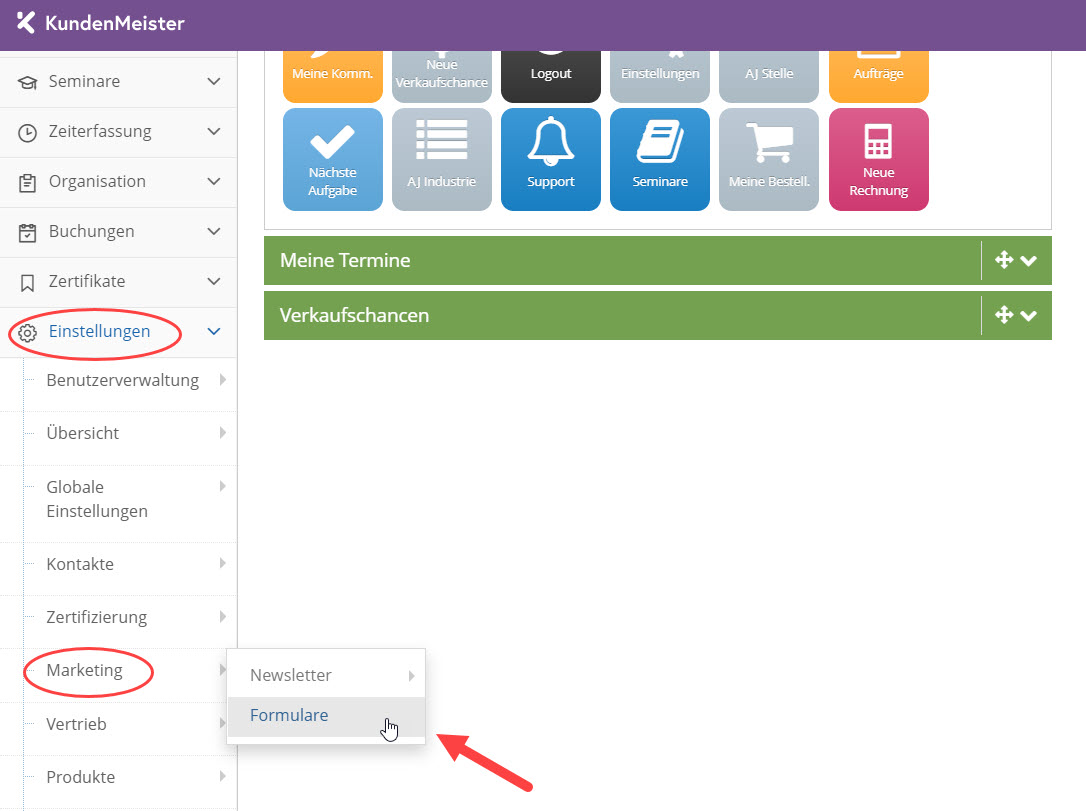
Task: Open the Produkte settings entry
Action: [80, 777]
